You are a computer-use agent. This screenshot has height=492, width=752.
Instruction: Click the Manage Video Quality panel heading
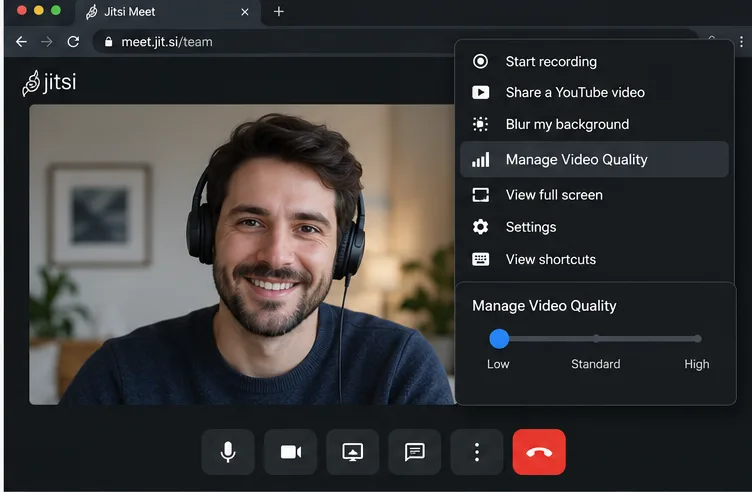(x=544, y=306)
